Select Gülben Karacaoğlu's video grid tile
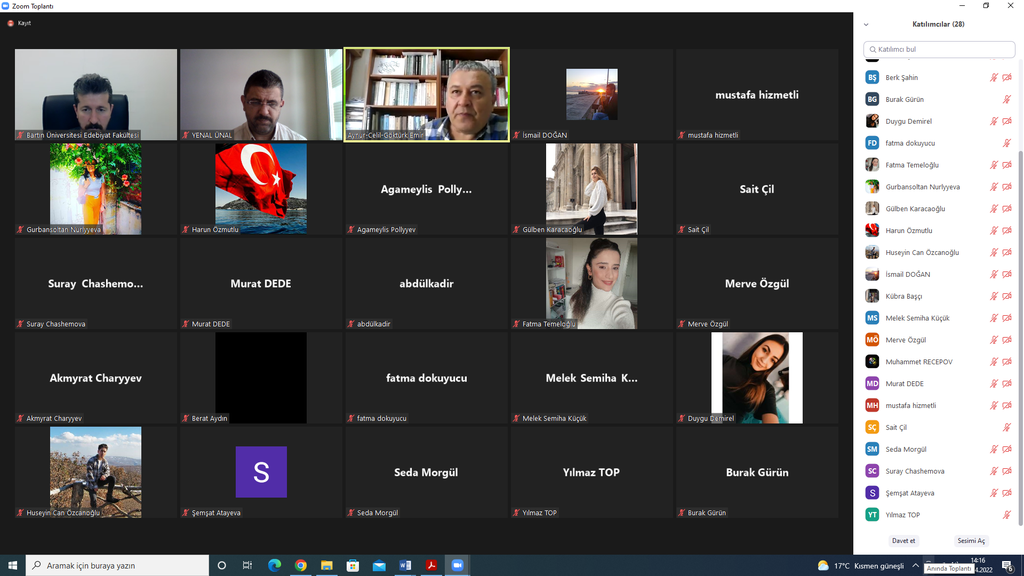Viewport: 1024px width, 576px height. [592, 189]
